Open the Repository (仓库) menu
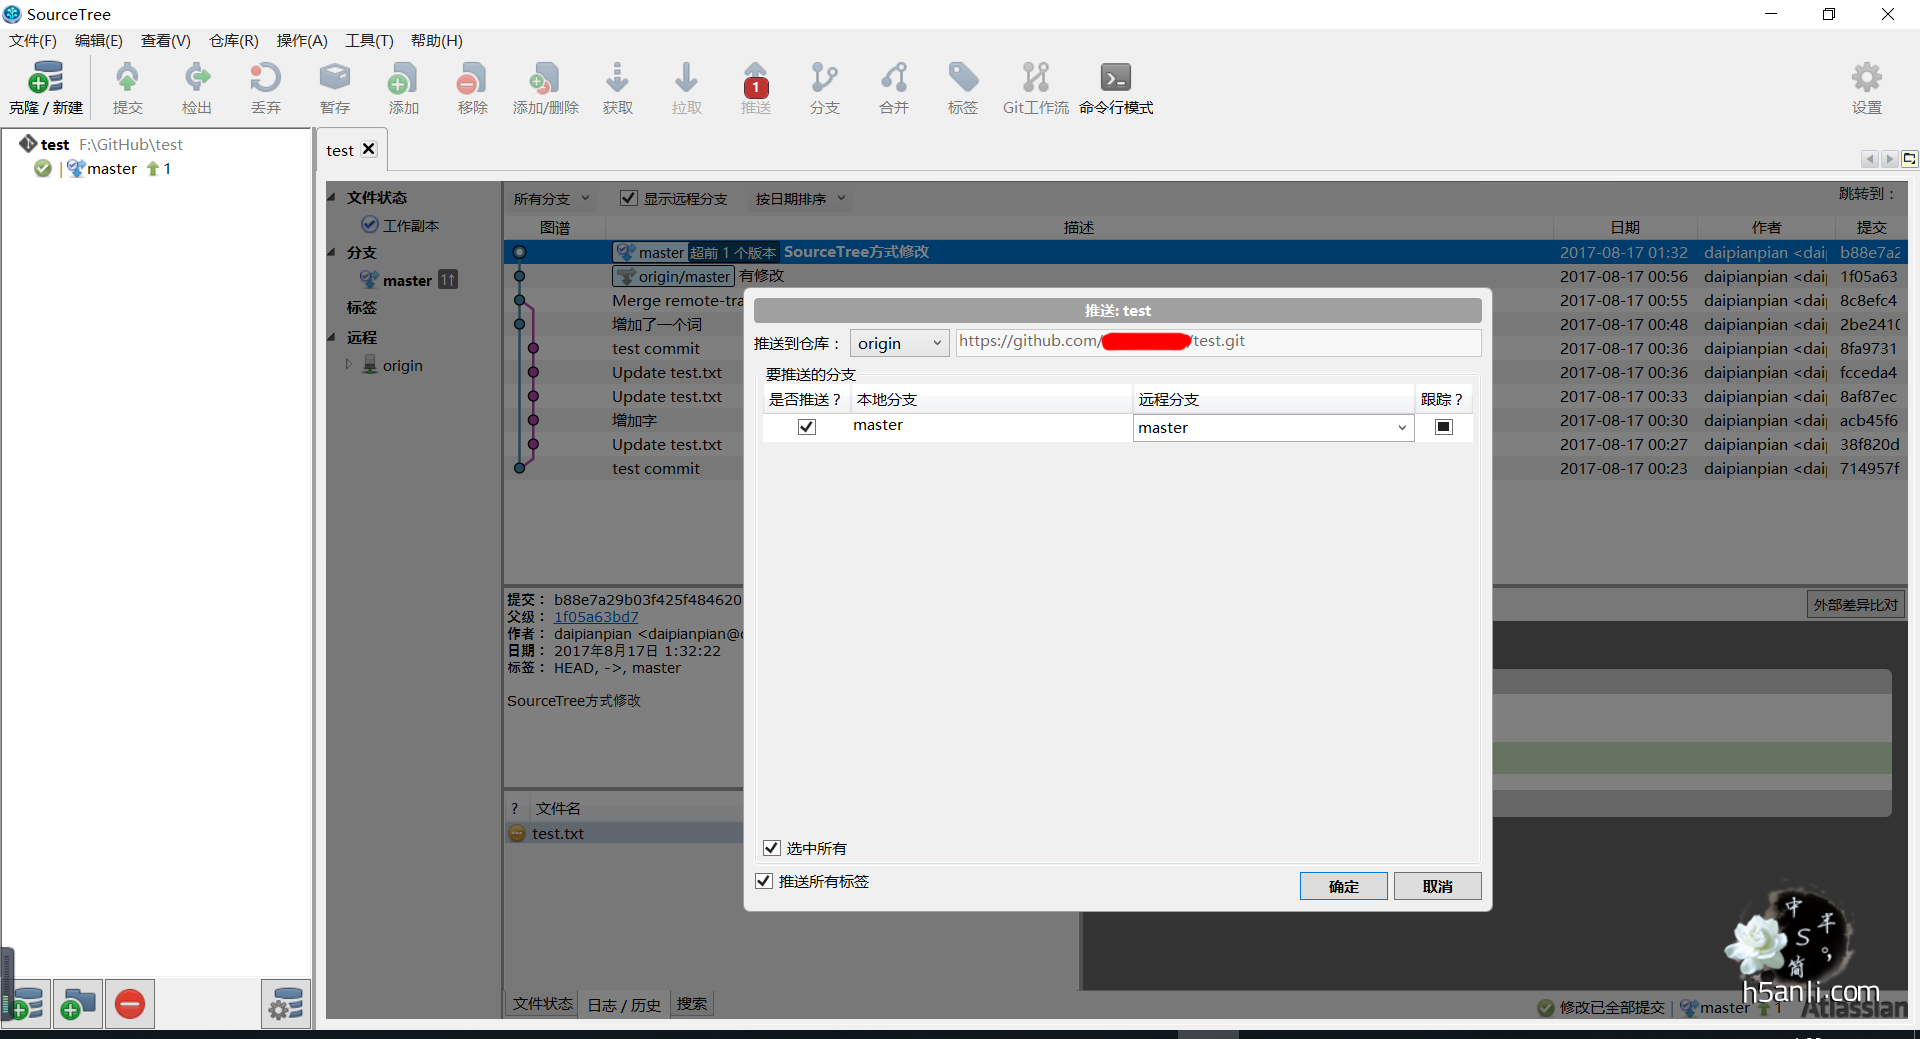 [234, 41]
